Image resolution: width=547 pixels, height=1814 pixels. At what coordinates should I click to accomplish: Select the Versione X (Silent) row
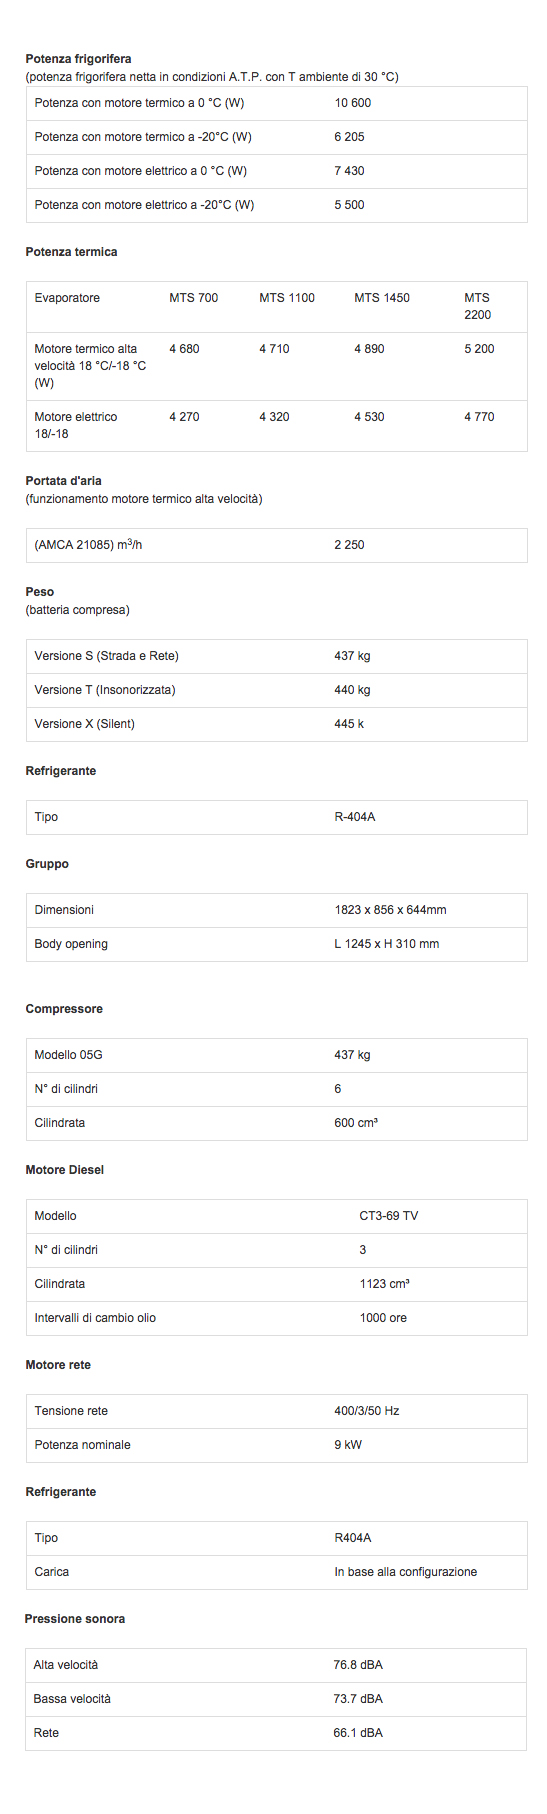(x=276, y=724)
